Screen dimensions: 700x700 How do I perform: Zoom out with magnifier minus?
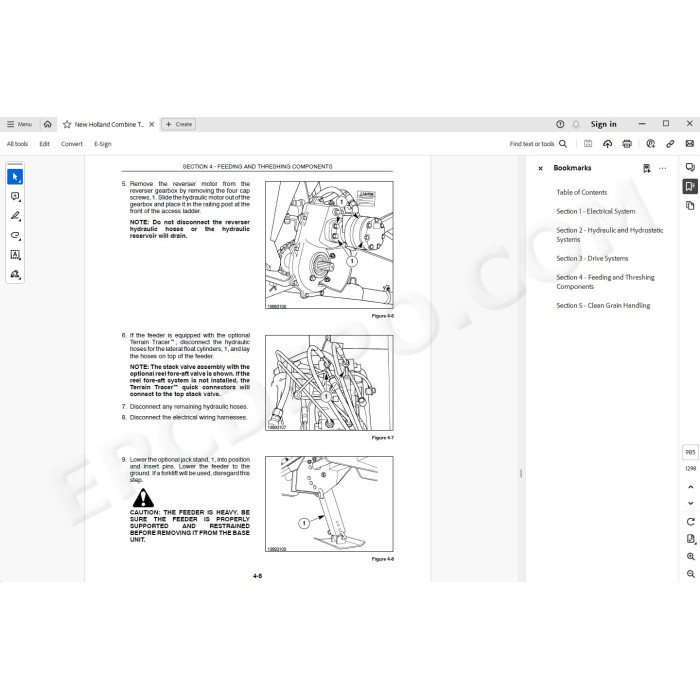pos(691,574)
